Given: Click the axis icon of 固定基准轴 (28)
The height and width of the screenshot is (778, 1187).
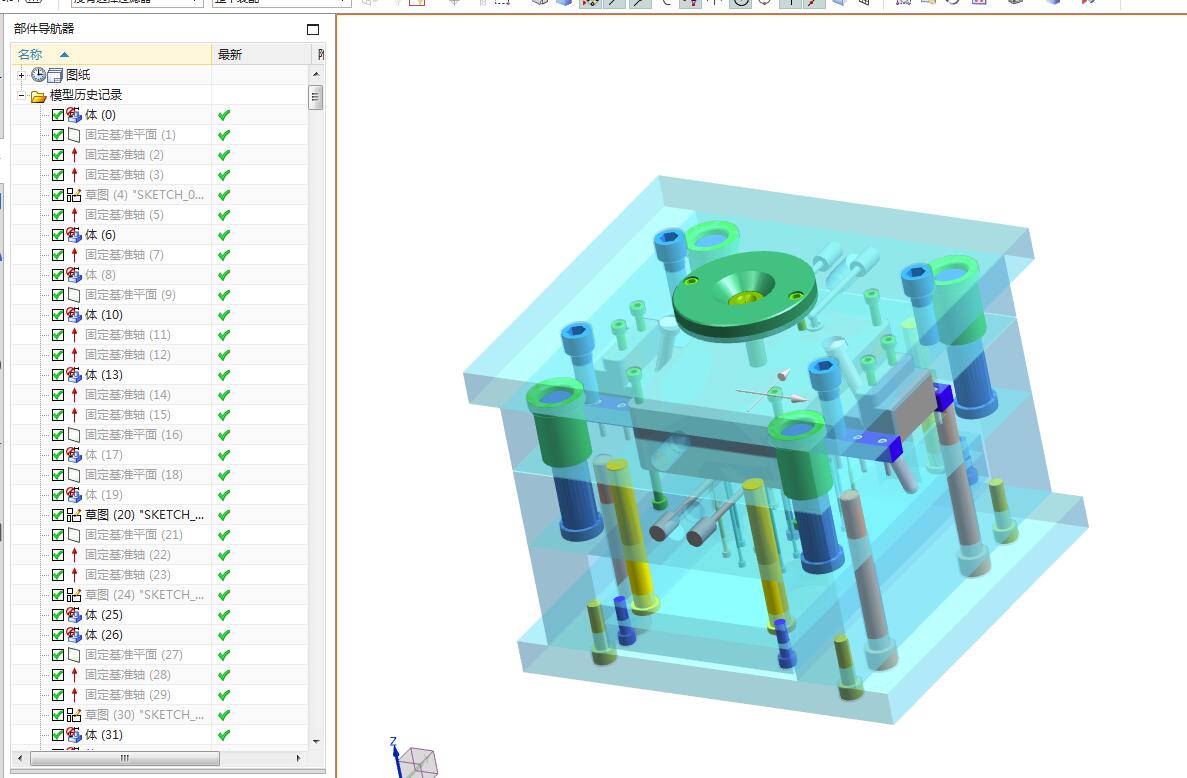Looking at the screenshot, I should (x=74, y=674).
